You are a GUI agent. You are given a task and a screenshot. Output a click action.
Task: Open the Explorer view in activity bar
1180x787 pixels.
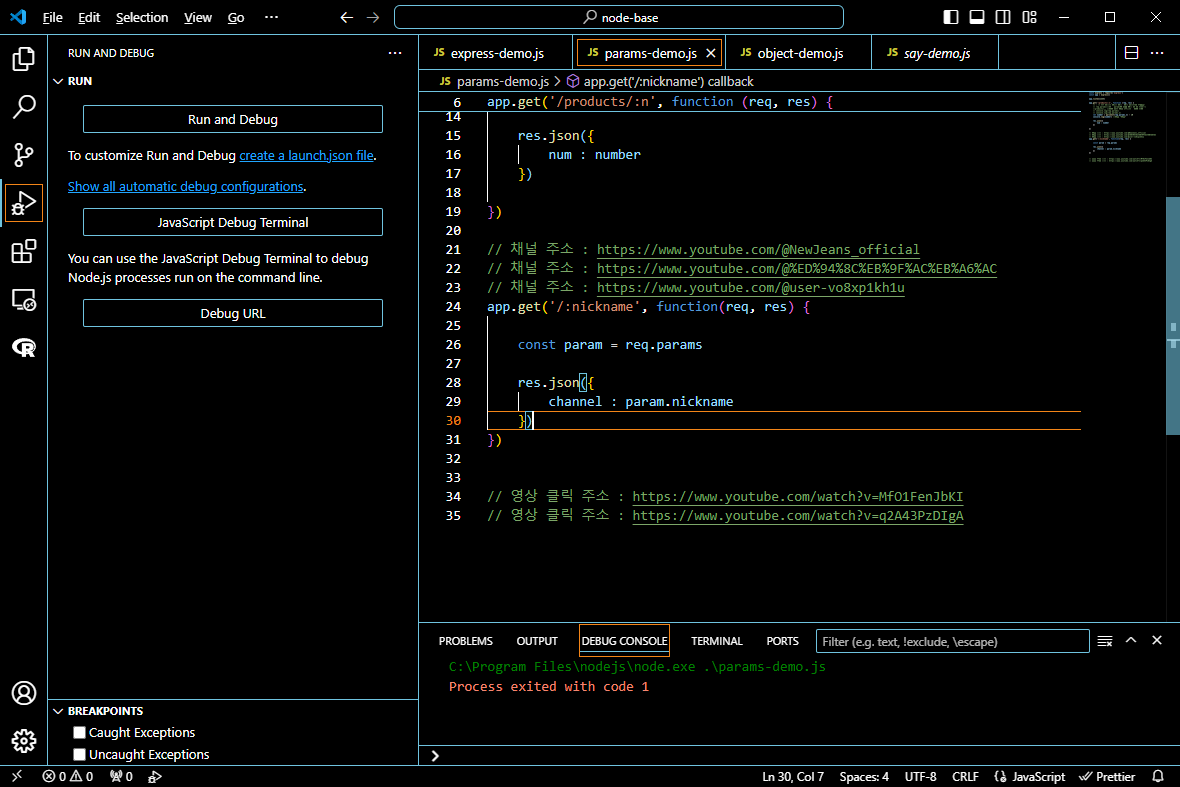pyautogui.click(x=23, y=59)
